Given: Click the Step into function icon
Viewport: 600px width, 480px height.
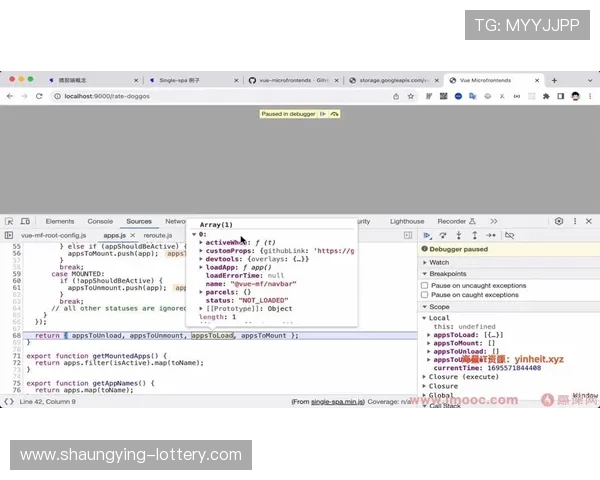Looking at the screenshot, I should pyautogui.click(x=459, y=235).
